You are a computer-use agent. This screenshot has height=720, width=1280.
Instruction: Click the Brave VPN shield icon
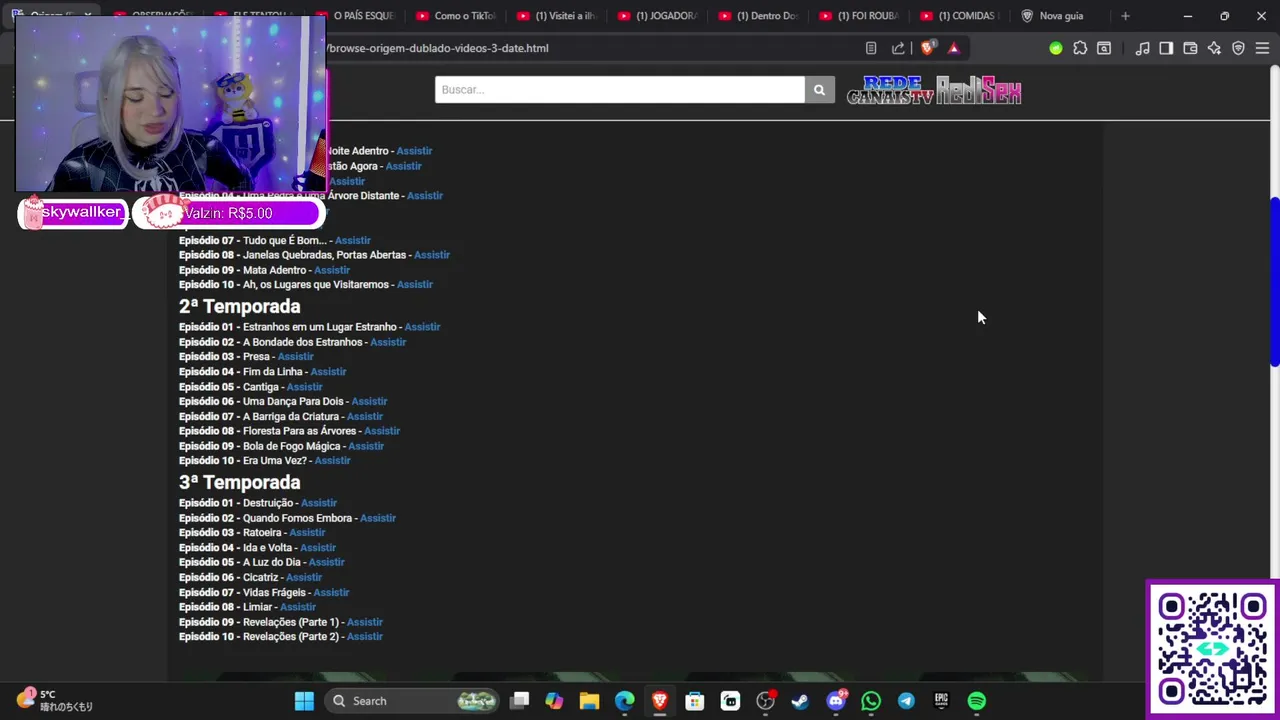pyautogui.click(x=1238, y=48)
